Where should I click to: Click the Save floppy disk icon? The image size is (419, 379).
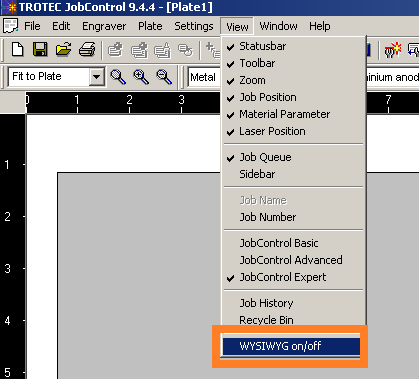(40, 50)
